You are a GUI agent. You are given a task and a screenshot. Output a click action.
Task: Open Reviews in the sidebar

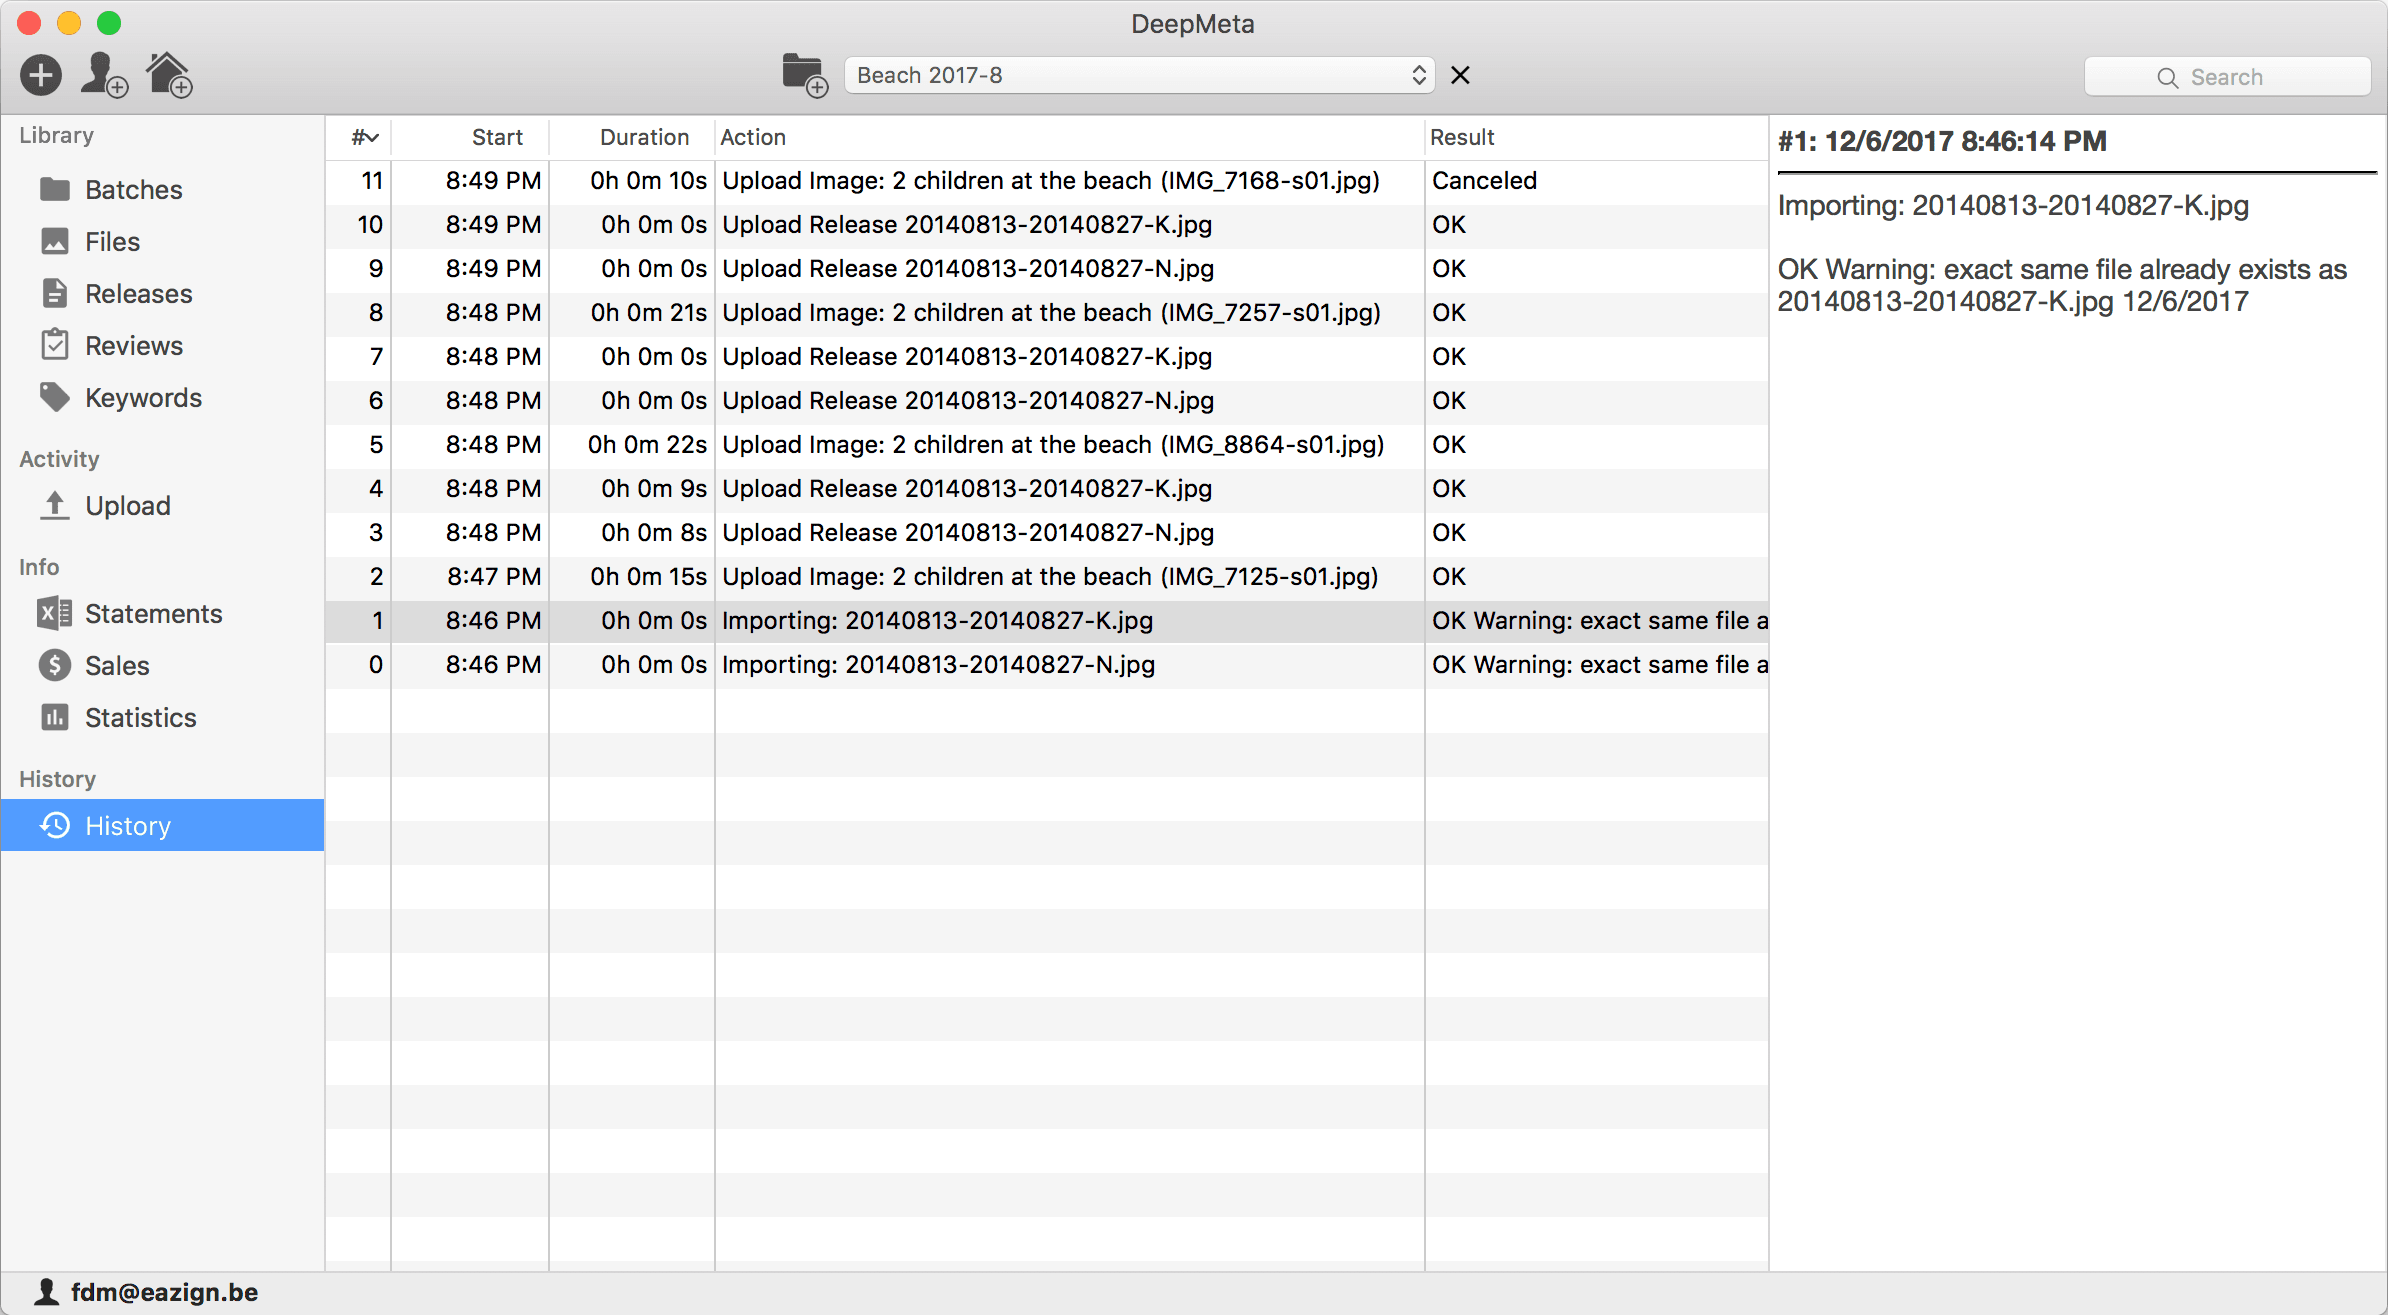point(162,345)
